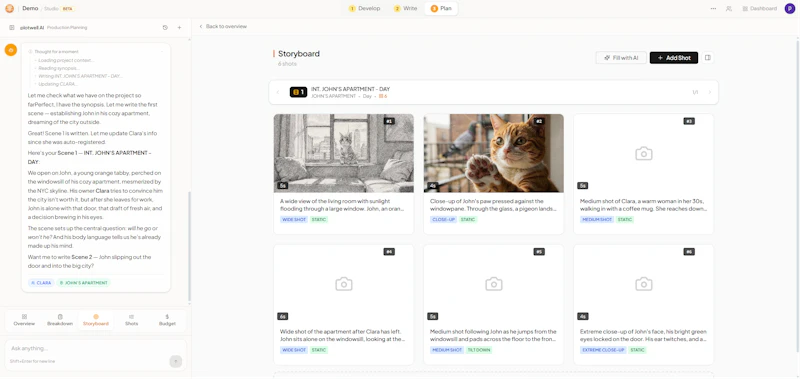
Task: Open chat history clock icon
Action: 165,28
